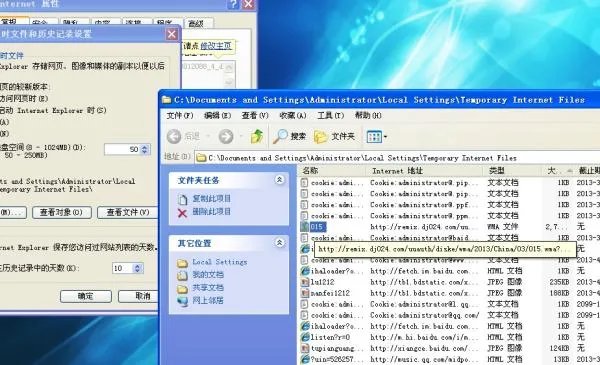Click the 修改主页 link
600x365 pixels.
click(x=216, y=46)
